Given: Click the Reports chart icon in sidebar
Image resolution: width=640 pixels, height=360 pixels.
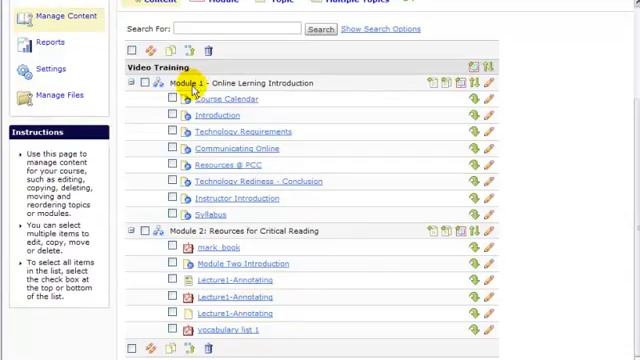Looking at the screenshot, I should (x=24, y=45).
